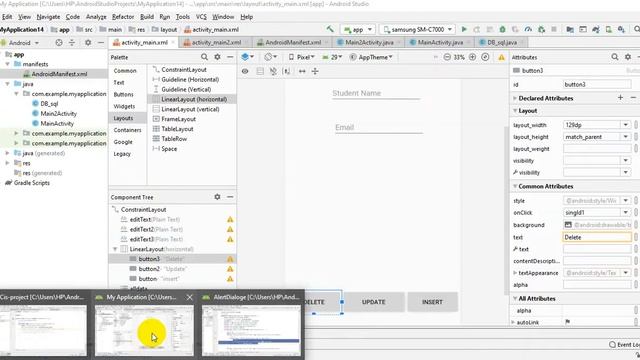Image resolution: width=640 pixels, height=360 pixels.
Task: Collapse LinearLayout in Component Tree
Action: pos(115,249)
